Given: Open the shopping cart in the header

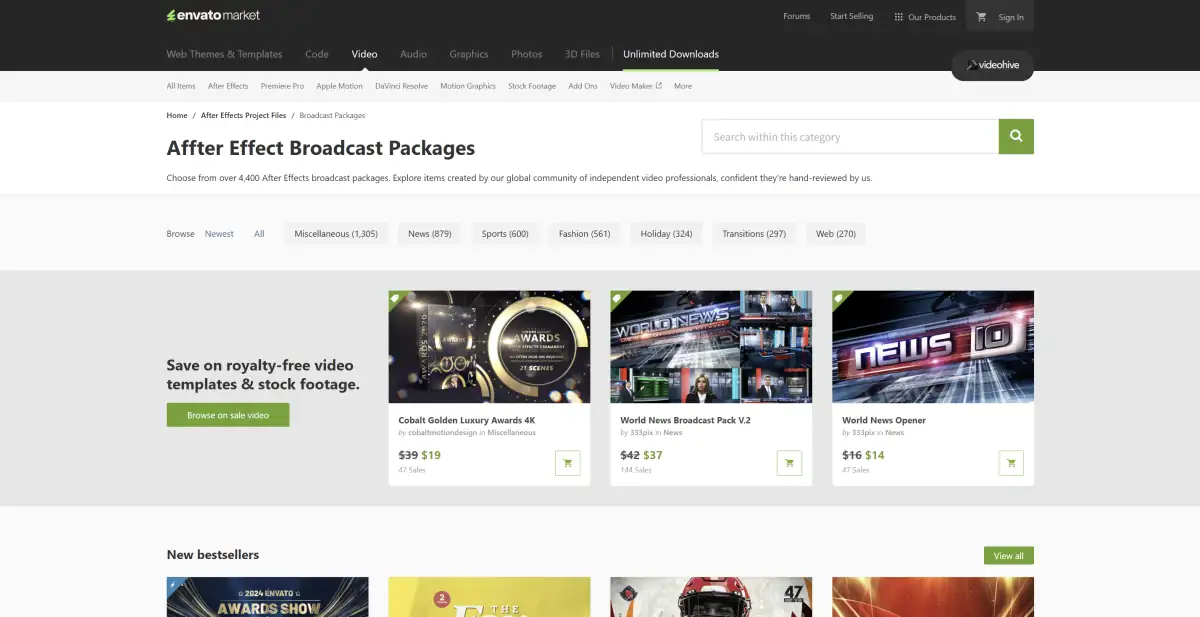Looking at the screenshot, I should [981, 17].
